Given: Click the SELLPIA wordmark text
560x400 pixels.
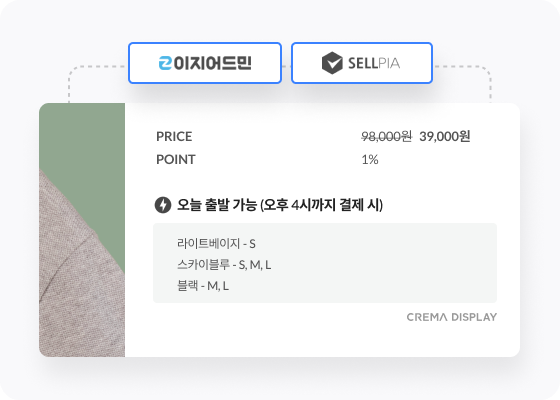Looking at the screenshot, I should pos(374,64).
